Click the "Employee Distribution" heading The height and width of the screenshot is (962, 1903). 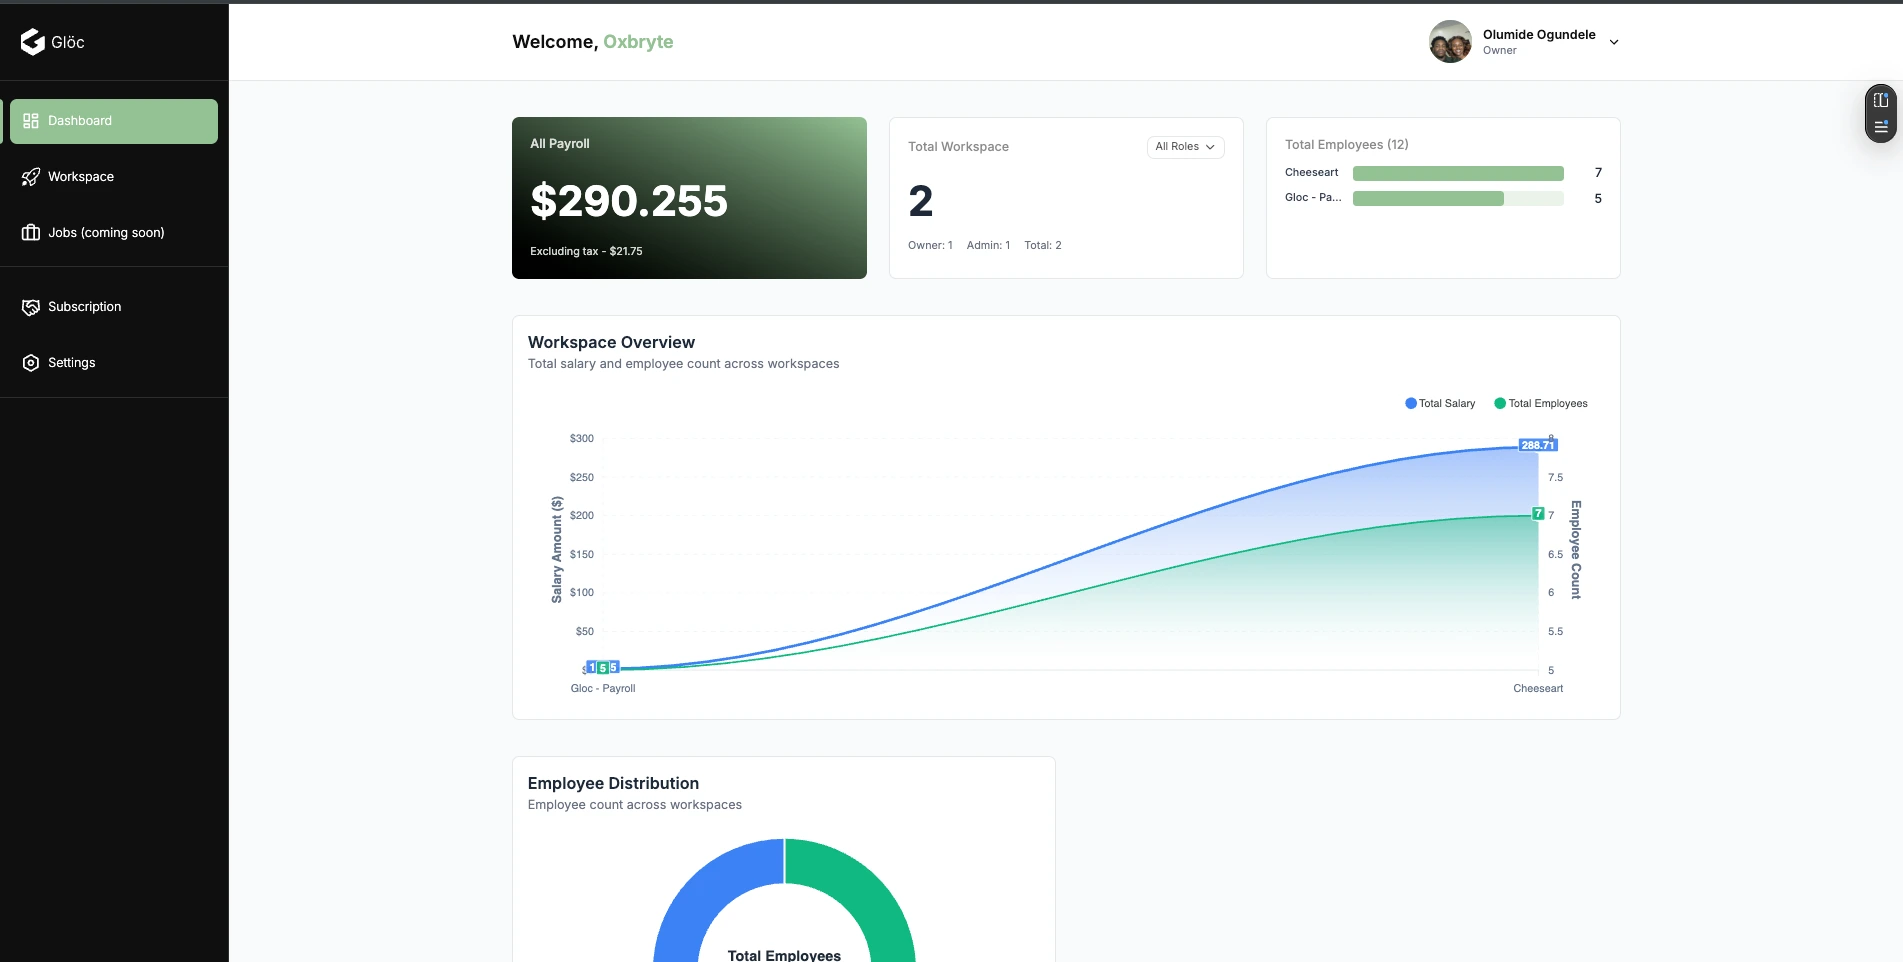(613, 783)
